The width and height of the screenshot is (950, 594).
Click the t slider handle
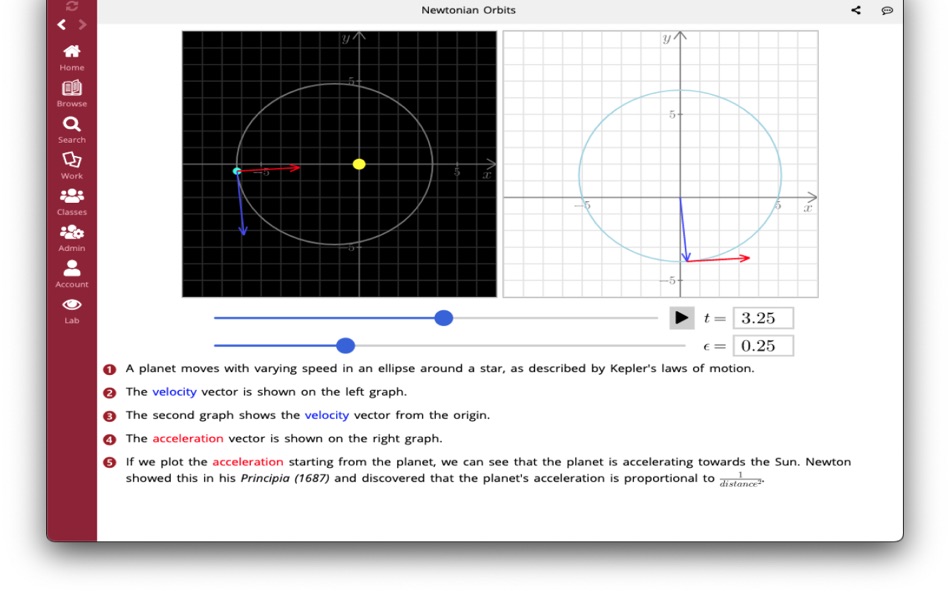click(443, 318)
